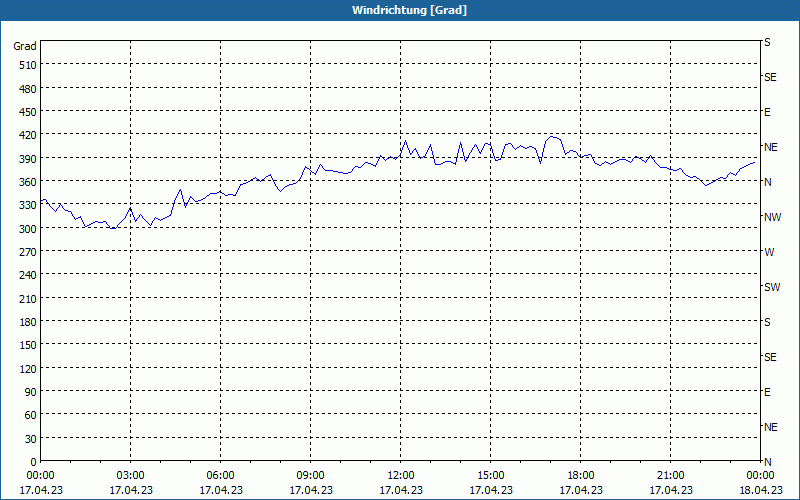Viewport: 800px width, 500px height.
Task: Select the 480 value on the degree axis
Action: (x=28, y=89)
